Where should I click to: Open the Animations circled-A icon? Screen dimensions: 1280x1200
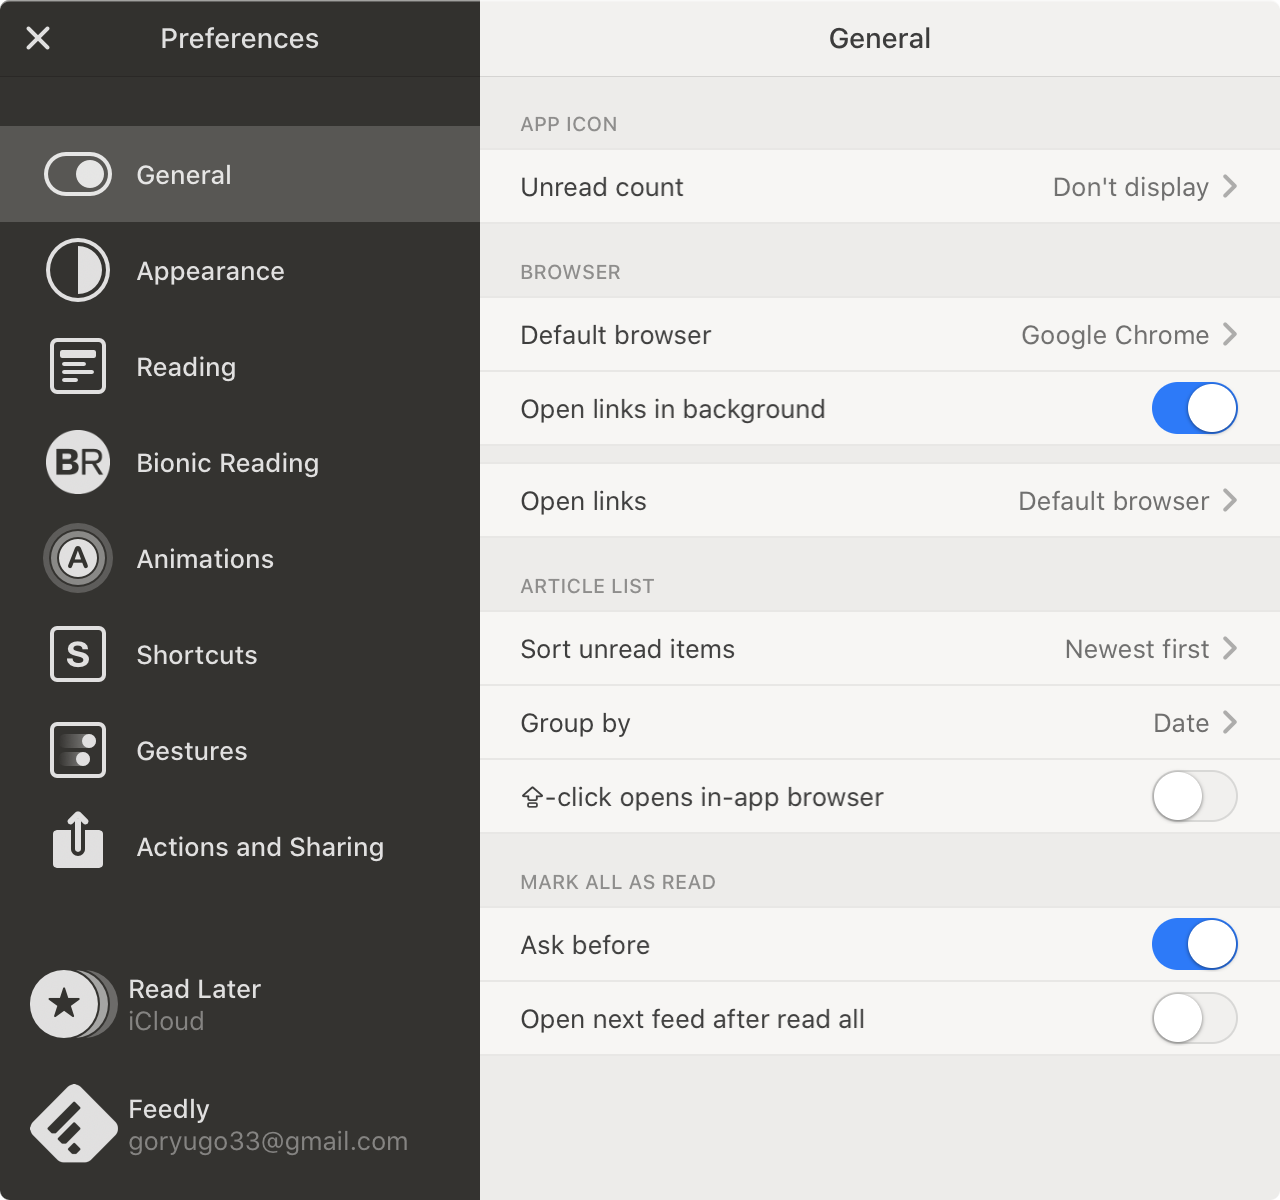[x=78, y=558]
